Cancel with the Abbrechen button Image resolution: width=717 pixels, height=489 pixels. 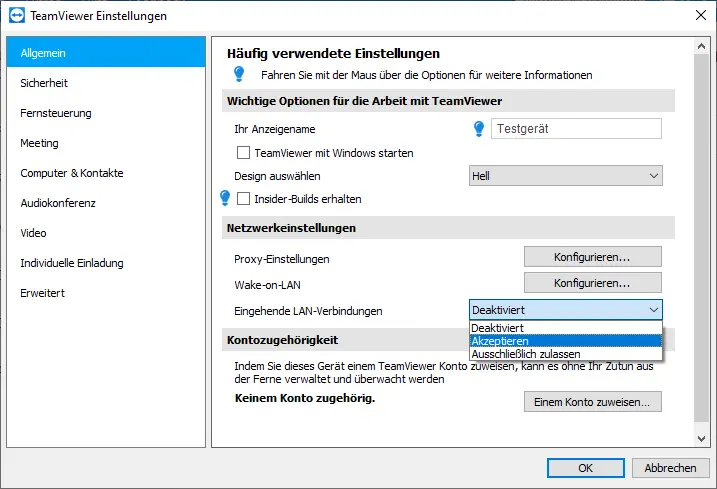tap(671, 468)
